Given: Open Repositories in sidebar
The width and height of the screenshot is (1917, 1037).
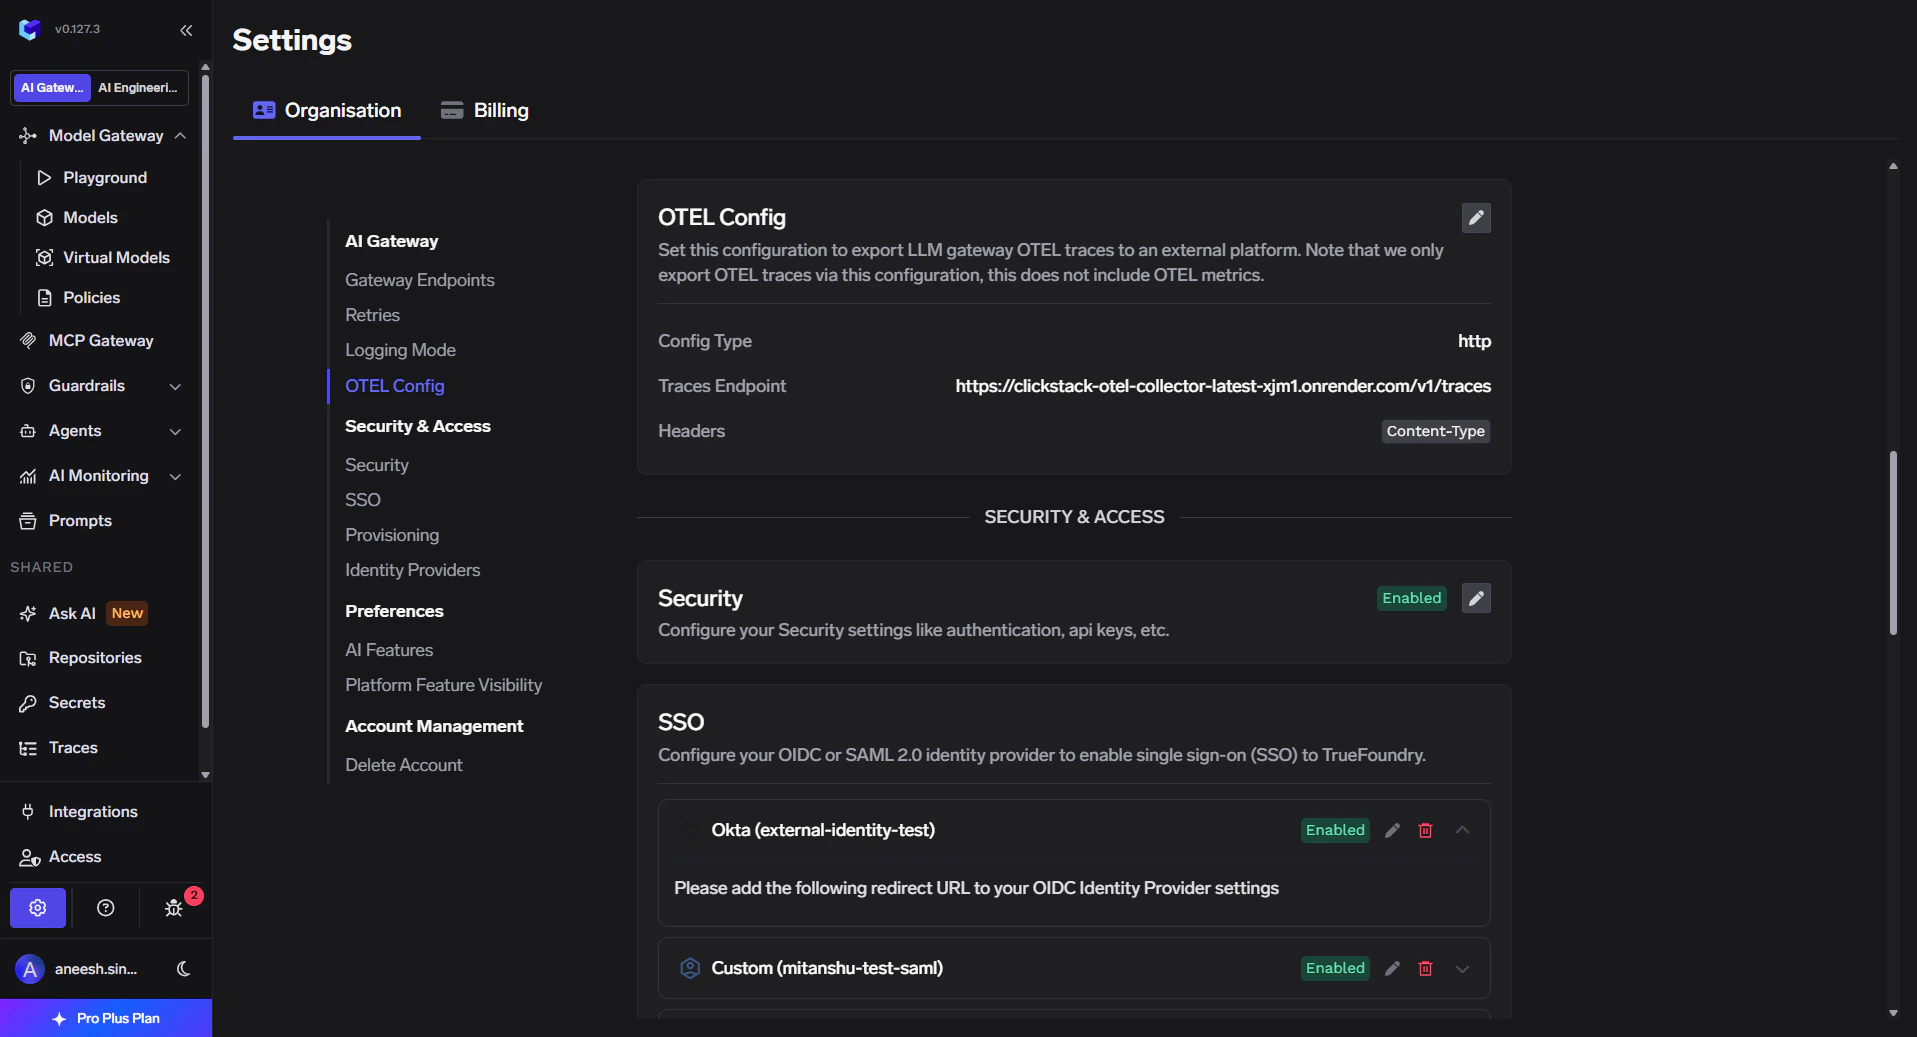Looking at the screenshot, I should pyautogui.click(x=95, y=657).
